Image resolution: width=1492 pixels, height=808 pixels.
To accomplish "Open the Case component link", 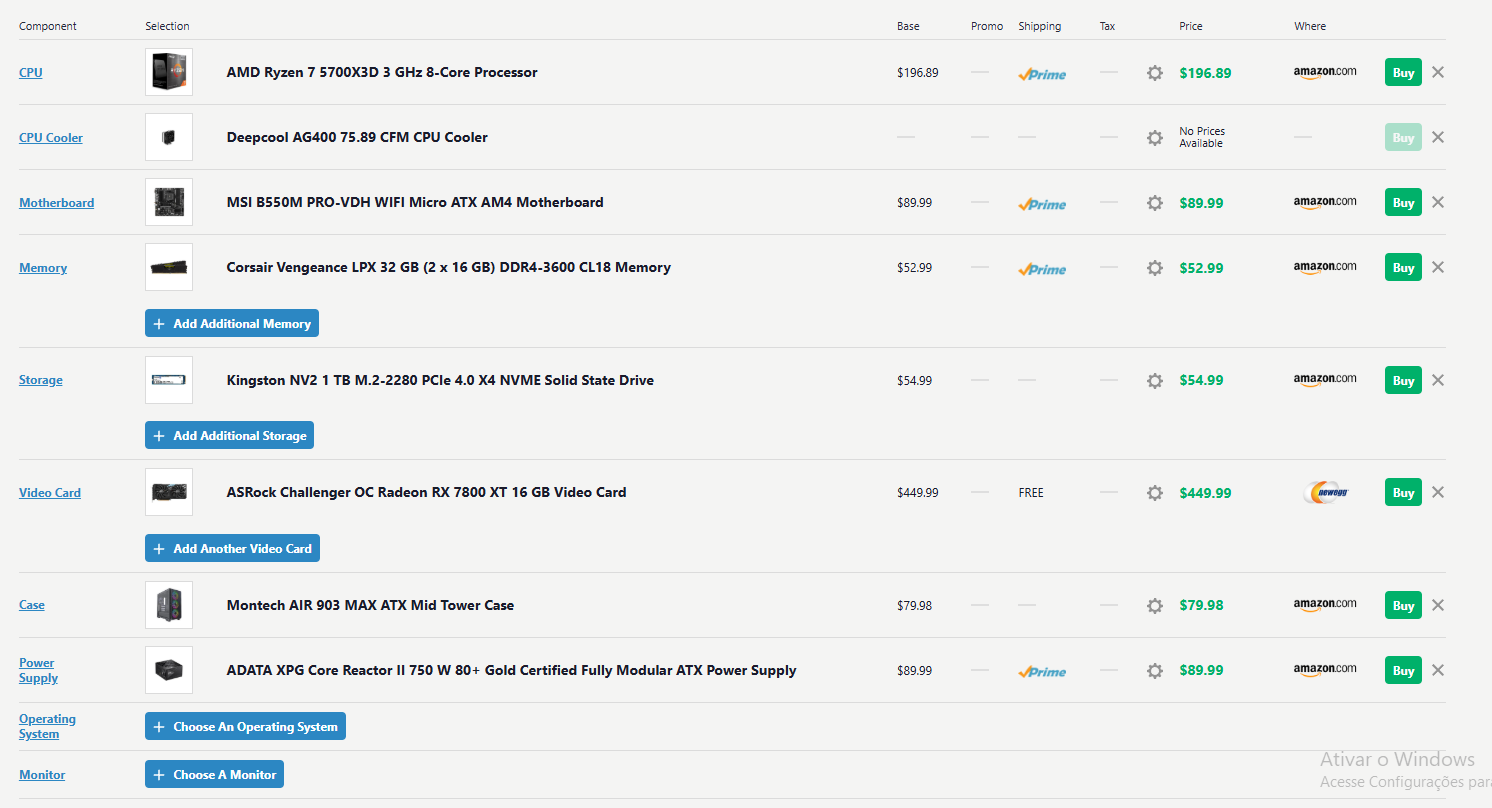I will (32, 605).
